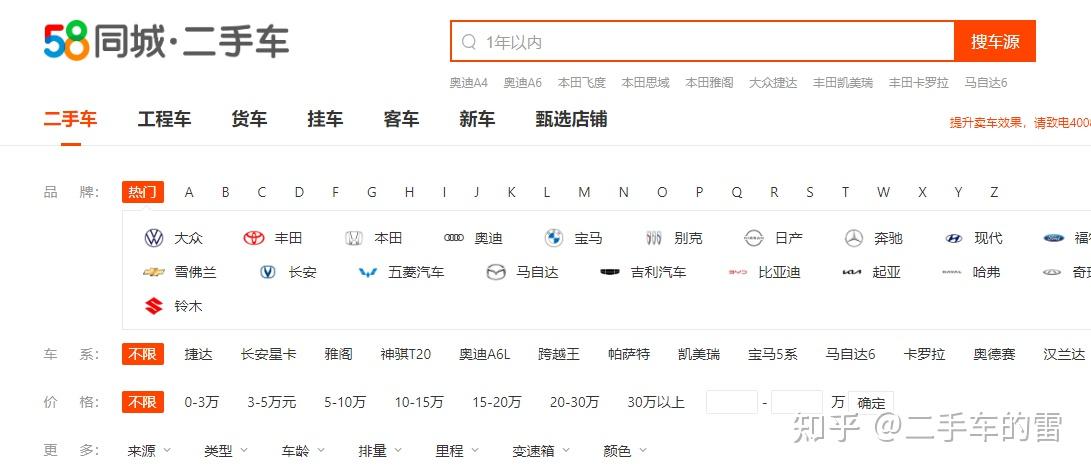Select the 凯美瑞 car series

click(699, 354)
